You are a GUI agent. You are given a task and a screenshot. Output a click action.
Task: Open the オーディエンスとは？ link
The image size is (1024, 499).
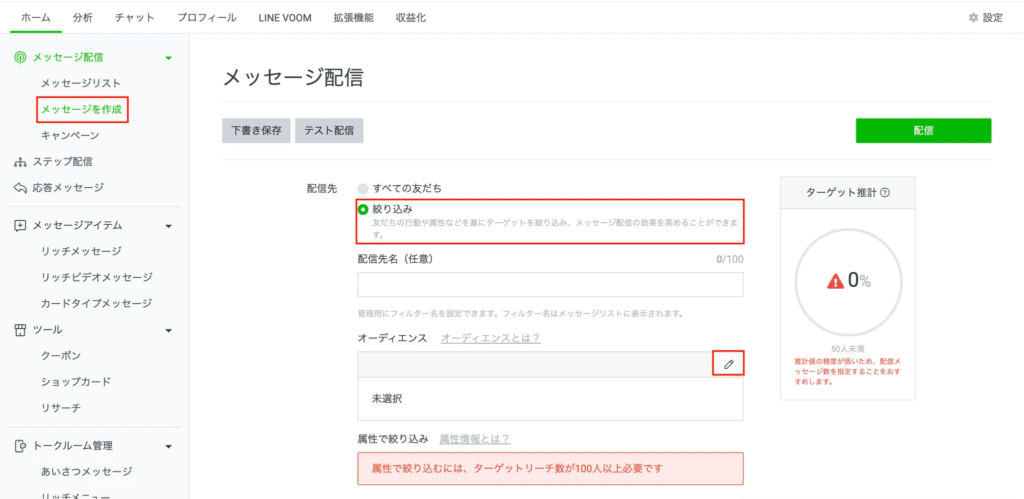click(490, 338)
